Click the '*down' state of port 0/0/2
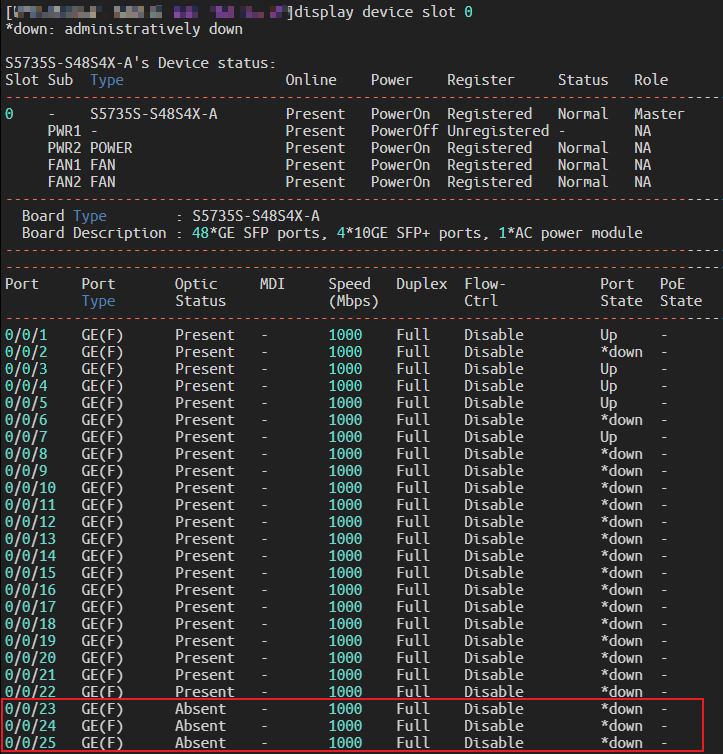The image size is (723, 754). (621, 352)
